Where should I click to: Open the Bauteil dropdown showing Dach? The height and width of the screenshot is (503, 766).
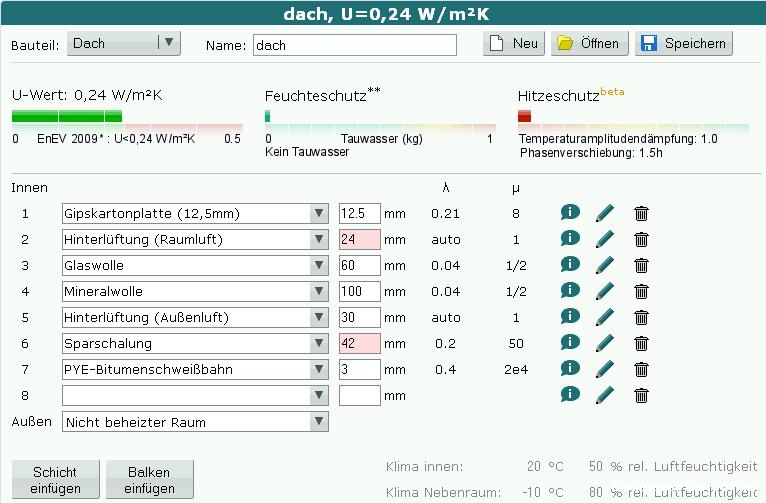click(x=123, y=44)
